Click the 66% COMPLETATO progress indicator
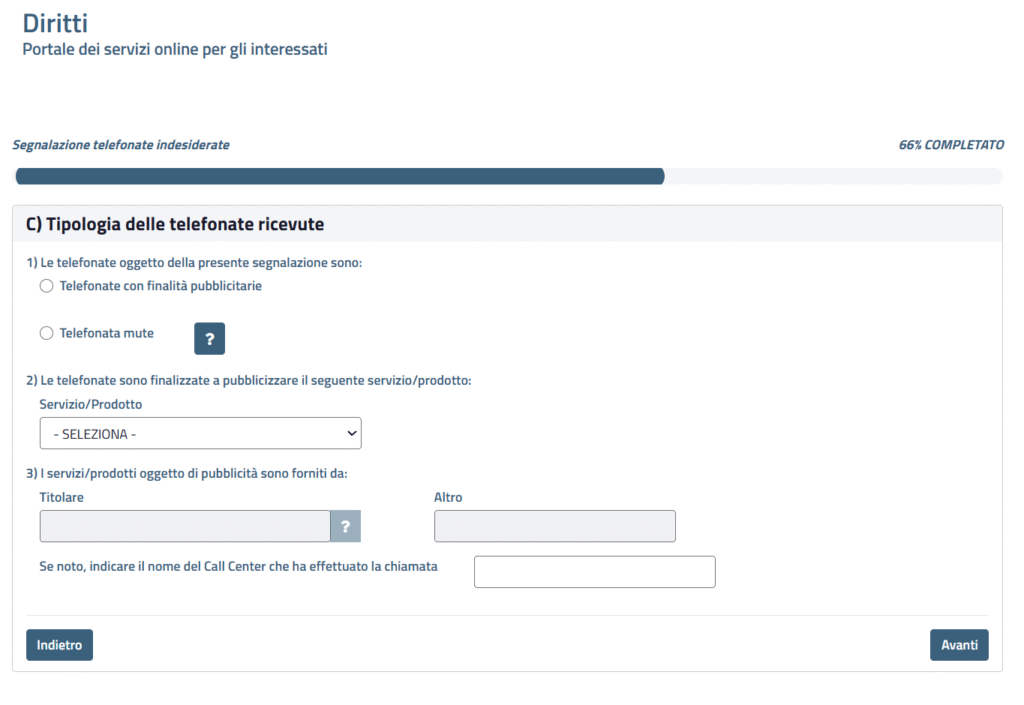Viewport: 1024px width, 705px height. pyautogui.click(x=950, y=144)
